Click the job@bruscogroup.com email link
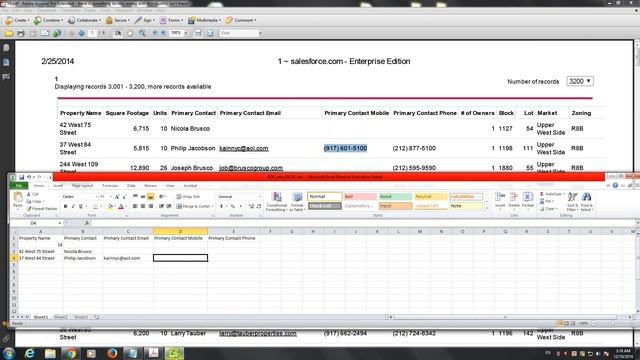640x360 pixels. click(x=251, y=168)
